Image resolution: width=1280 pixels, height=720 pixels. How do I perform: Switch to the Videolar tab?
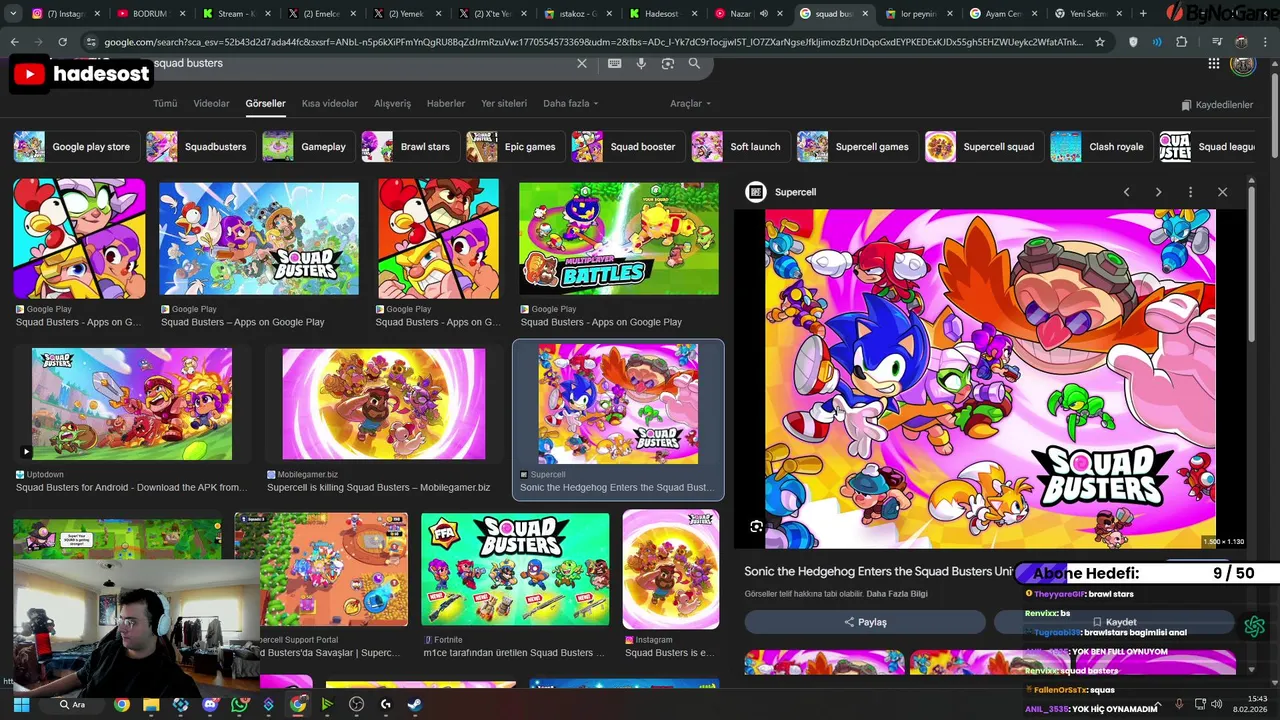click(x=211, y=104)
